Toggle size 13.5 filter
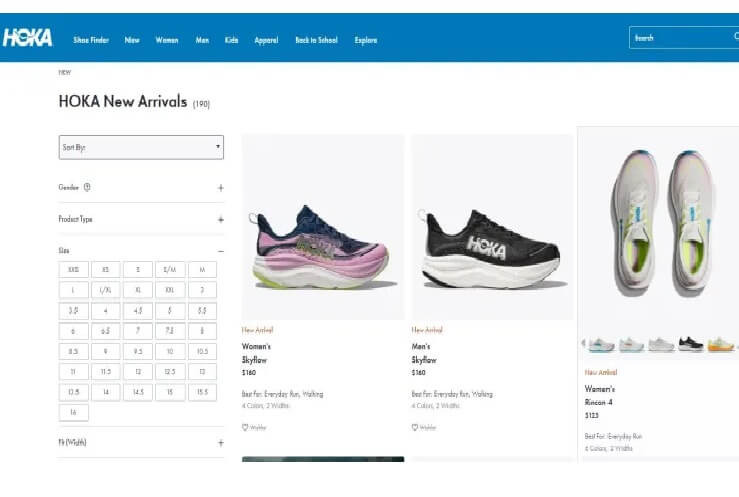 point(74,392)
